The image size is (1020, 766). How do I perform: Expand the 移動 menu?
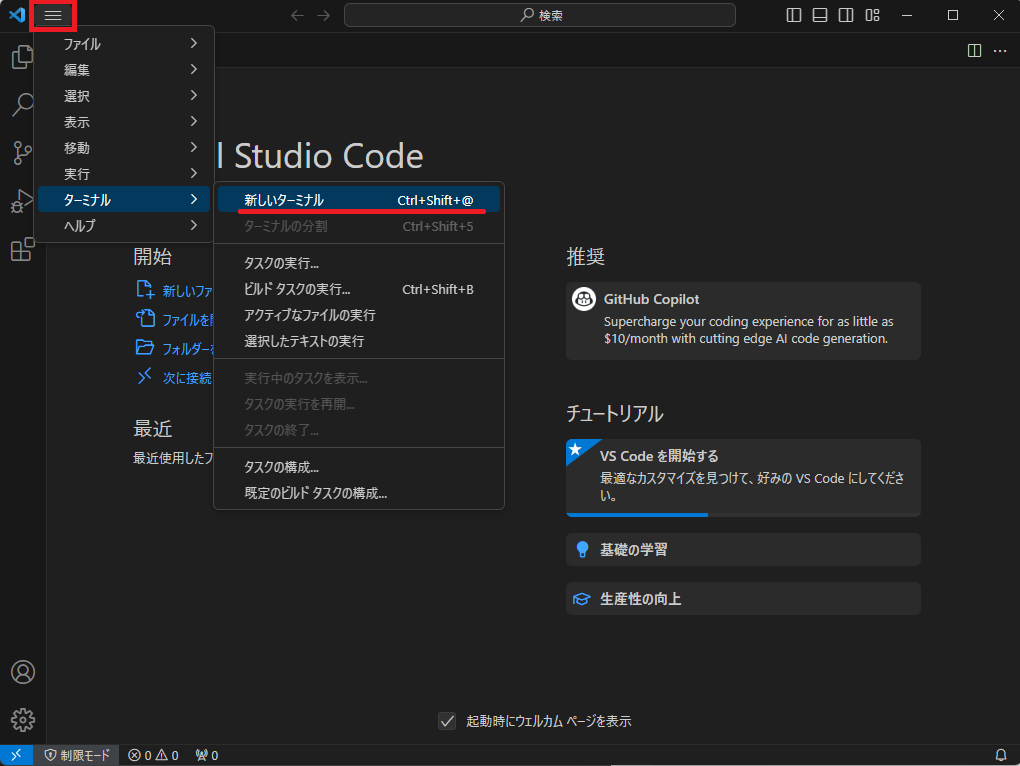pos(124,148)
